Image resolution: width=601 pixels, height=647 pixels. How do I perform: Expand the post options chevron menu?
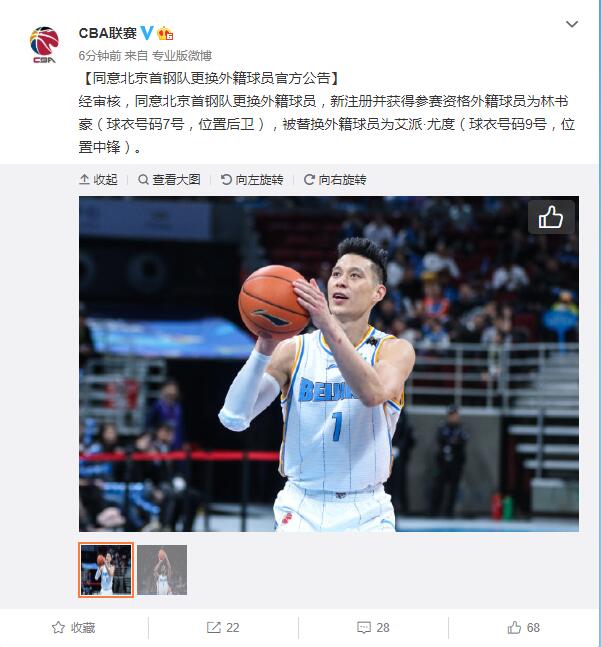572,24
